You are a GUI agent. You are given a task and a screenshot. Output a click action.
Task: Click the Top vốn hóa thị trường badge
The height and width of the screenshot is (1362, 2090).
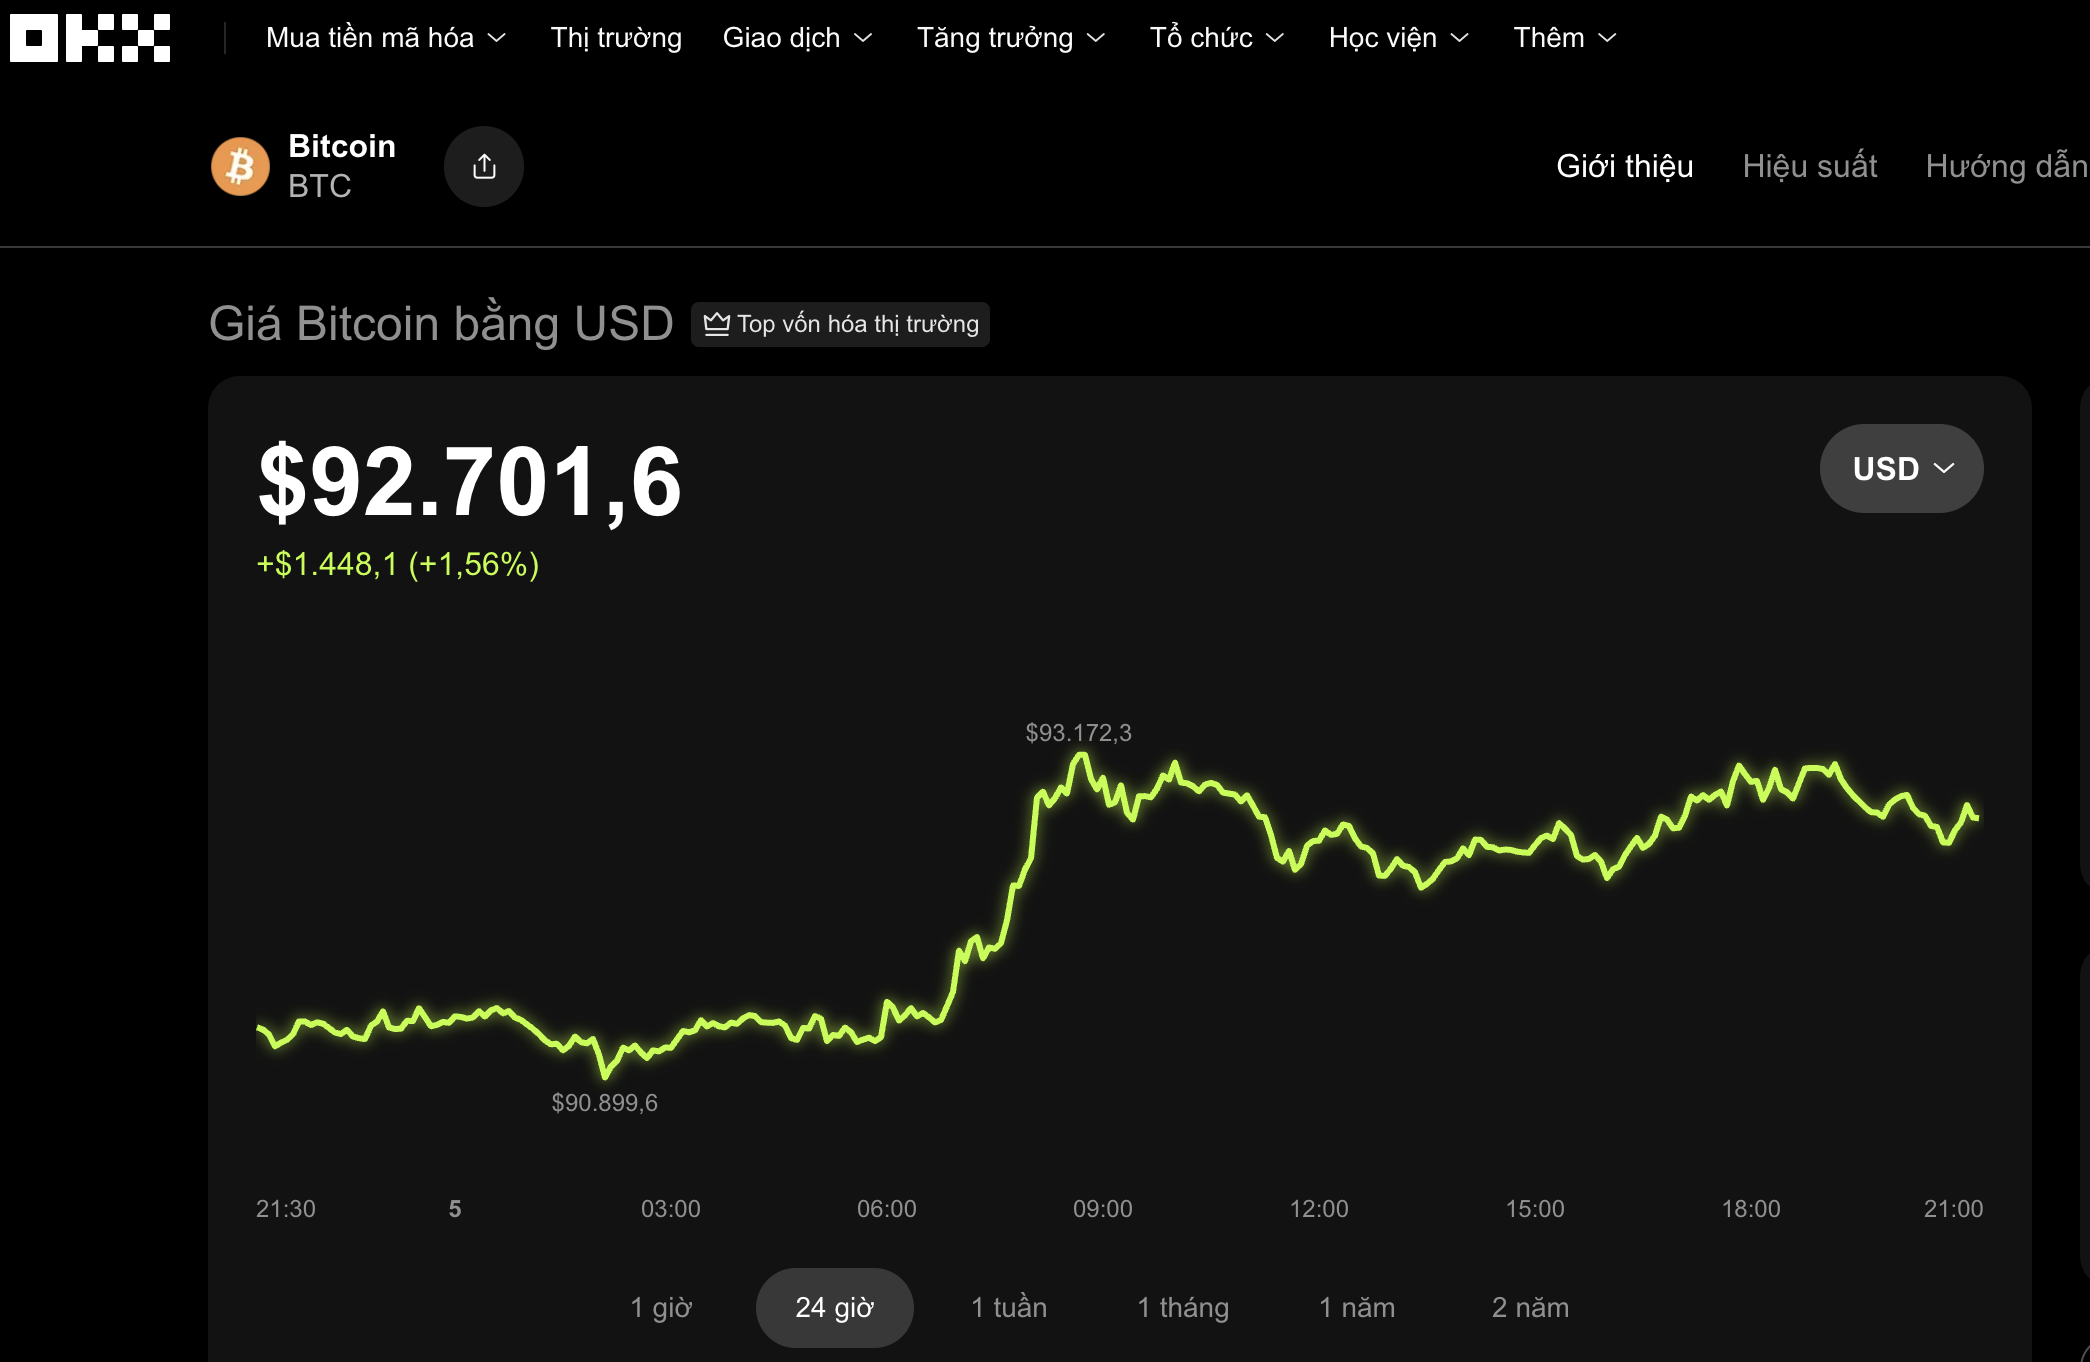tap(840, 324)
